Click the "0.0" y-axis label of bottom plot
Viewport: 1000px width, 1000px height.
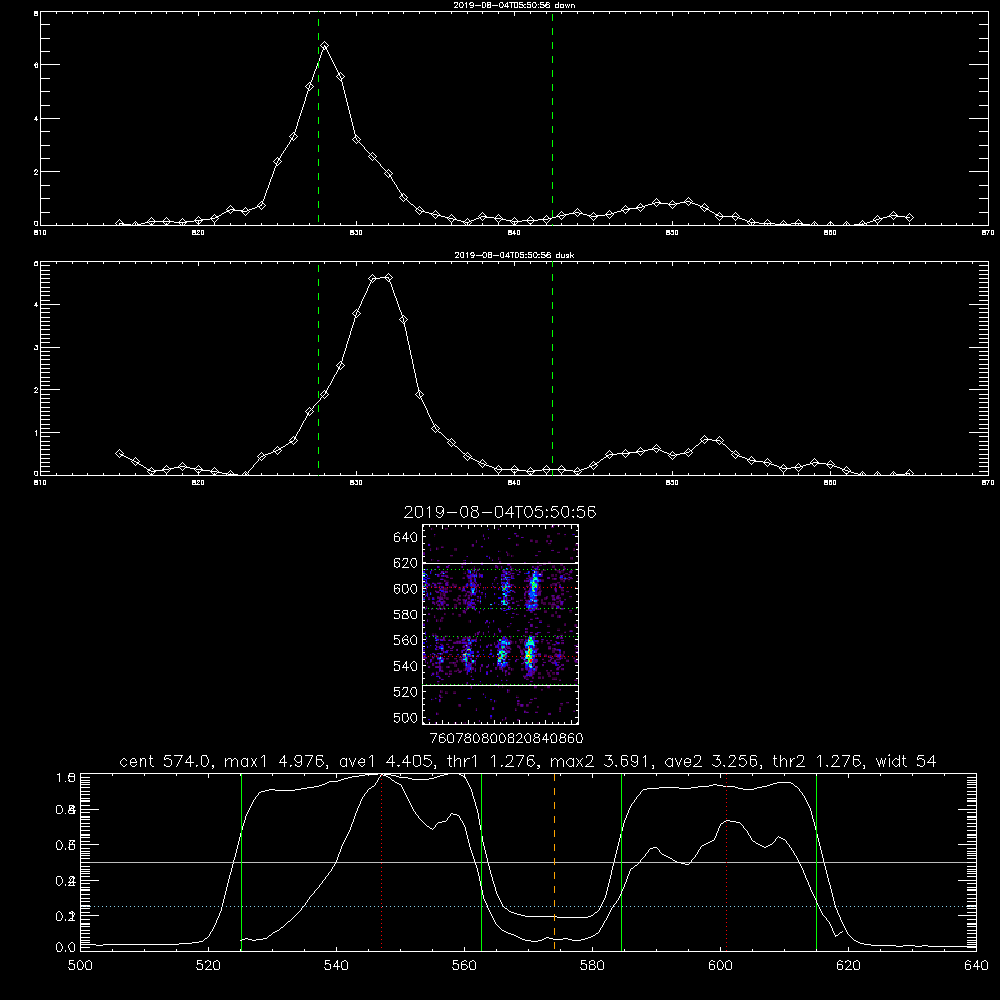(65, 947)
